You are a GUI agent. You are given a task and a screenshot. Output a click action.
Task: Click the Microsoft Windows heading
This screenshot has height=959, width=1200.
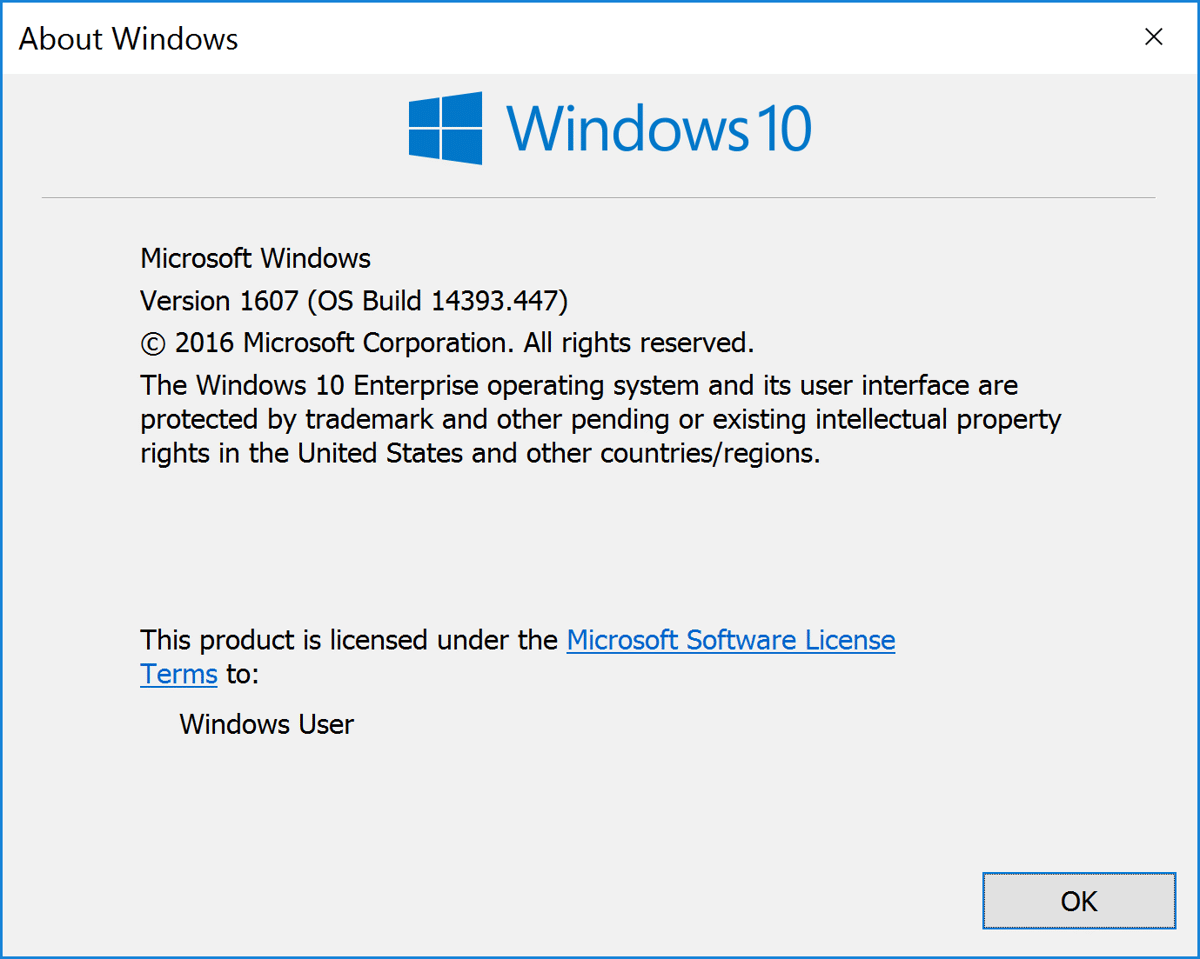click(255, 258)
